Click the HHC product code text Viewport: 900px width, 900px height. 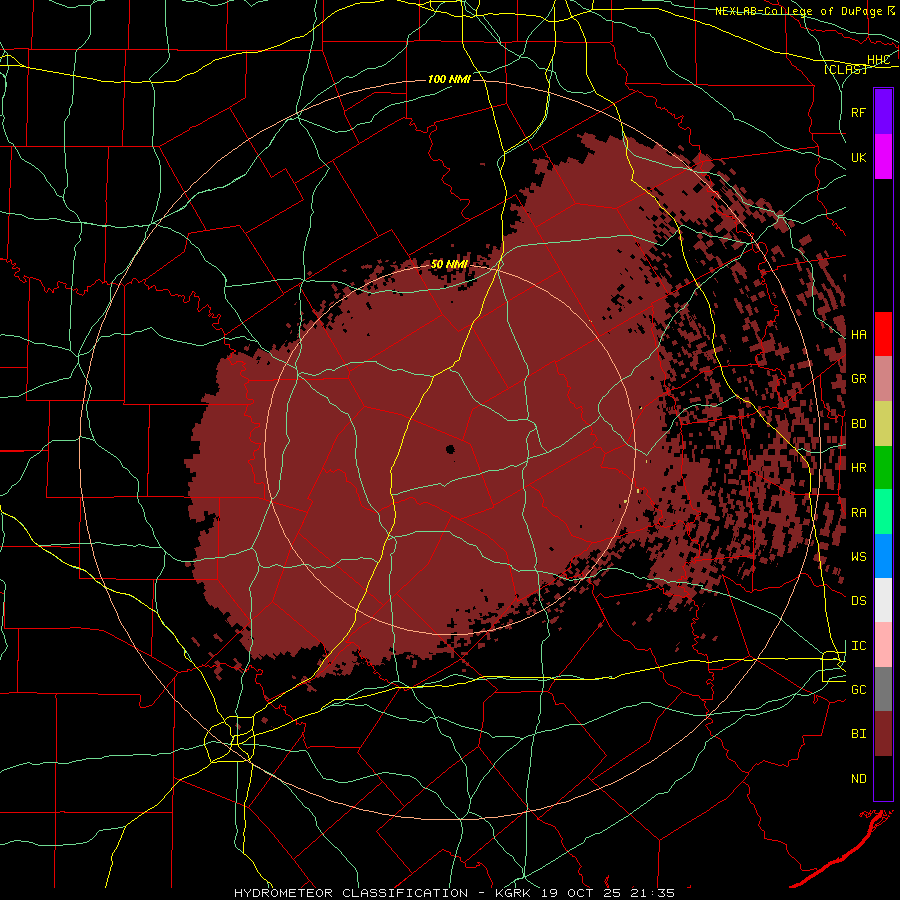879,60
